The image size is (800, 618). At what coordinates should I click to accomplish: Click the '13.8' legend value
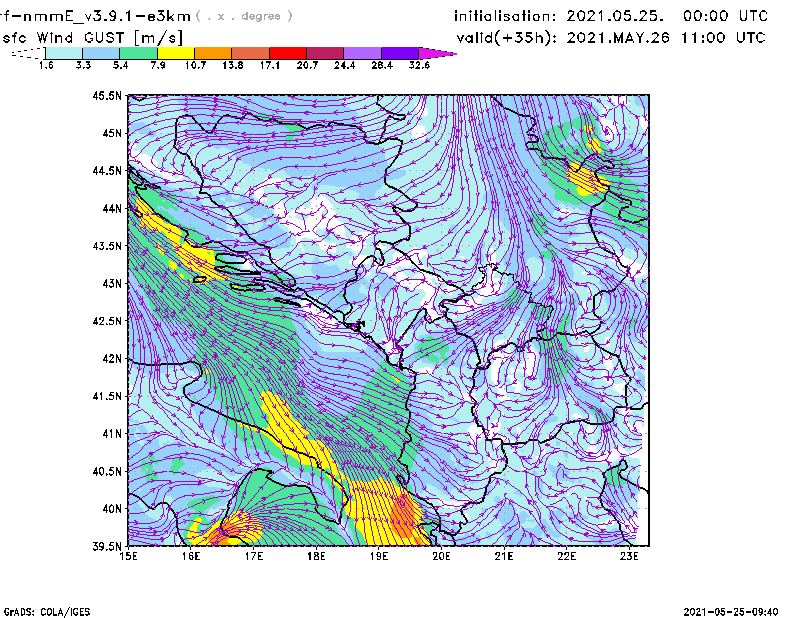tap(233, 65)
